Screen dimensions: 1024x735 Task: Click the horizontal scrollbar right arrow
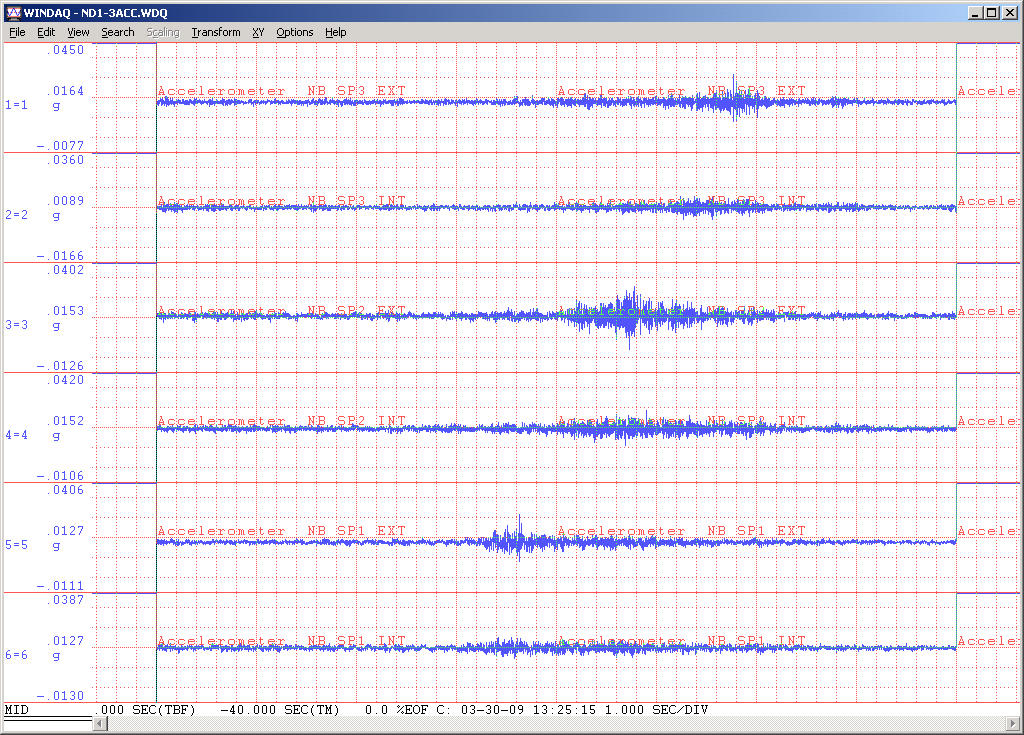1013,723
